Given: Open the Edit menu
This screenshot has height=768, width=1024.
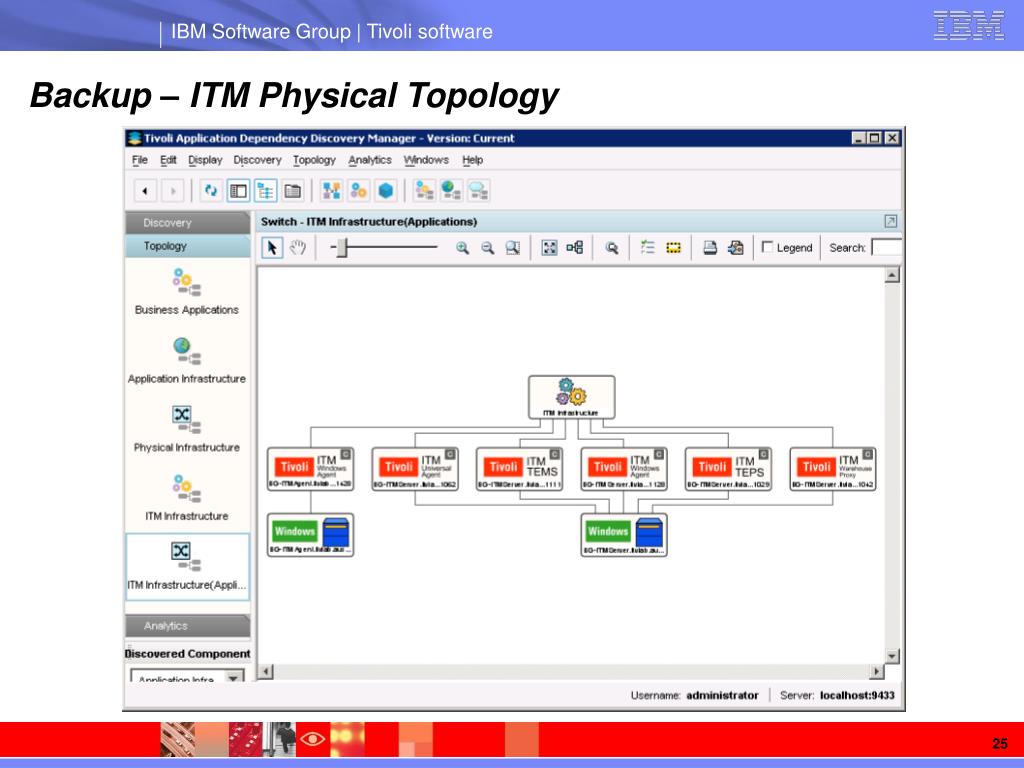Looking at the screenshot, I should tap(168, 160).
